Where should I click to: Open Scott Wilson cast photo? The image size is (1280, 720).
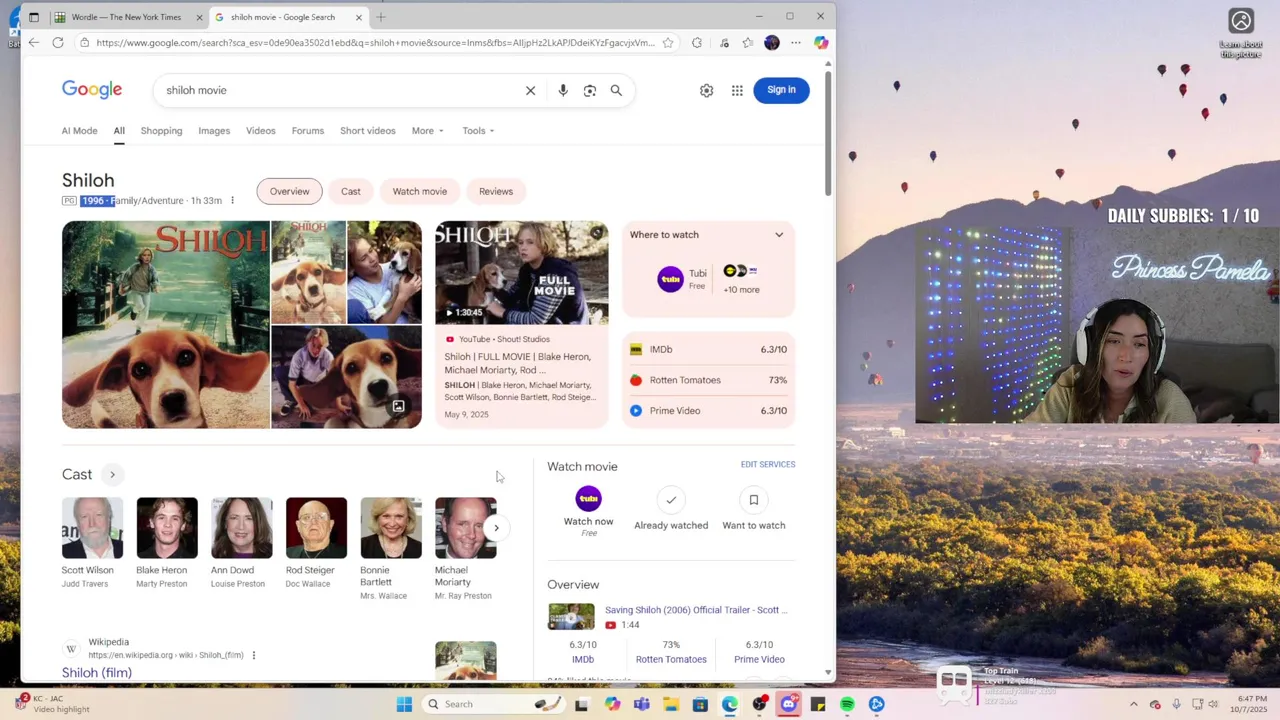(x=92, y=528)
